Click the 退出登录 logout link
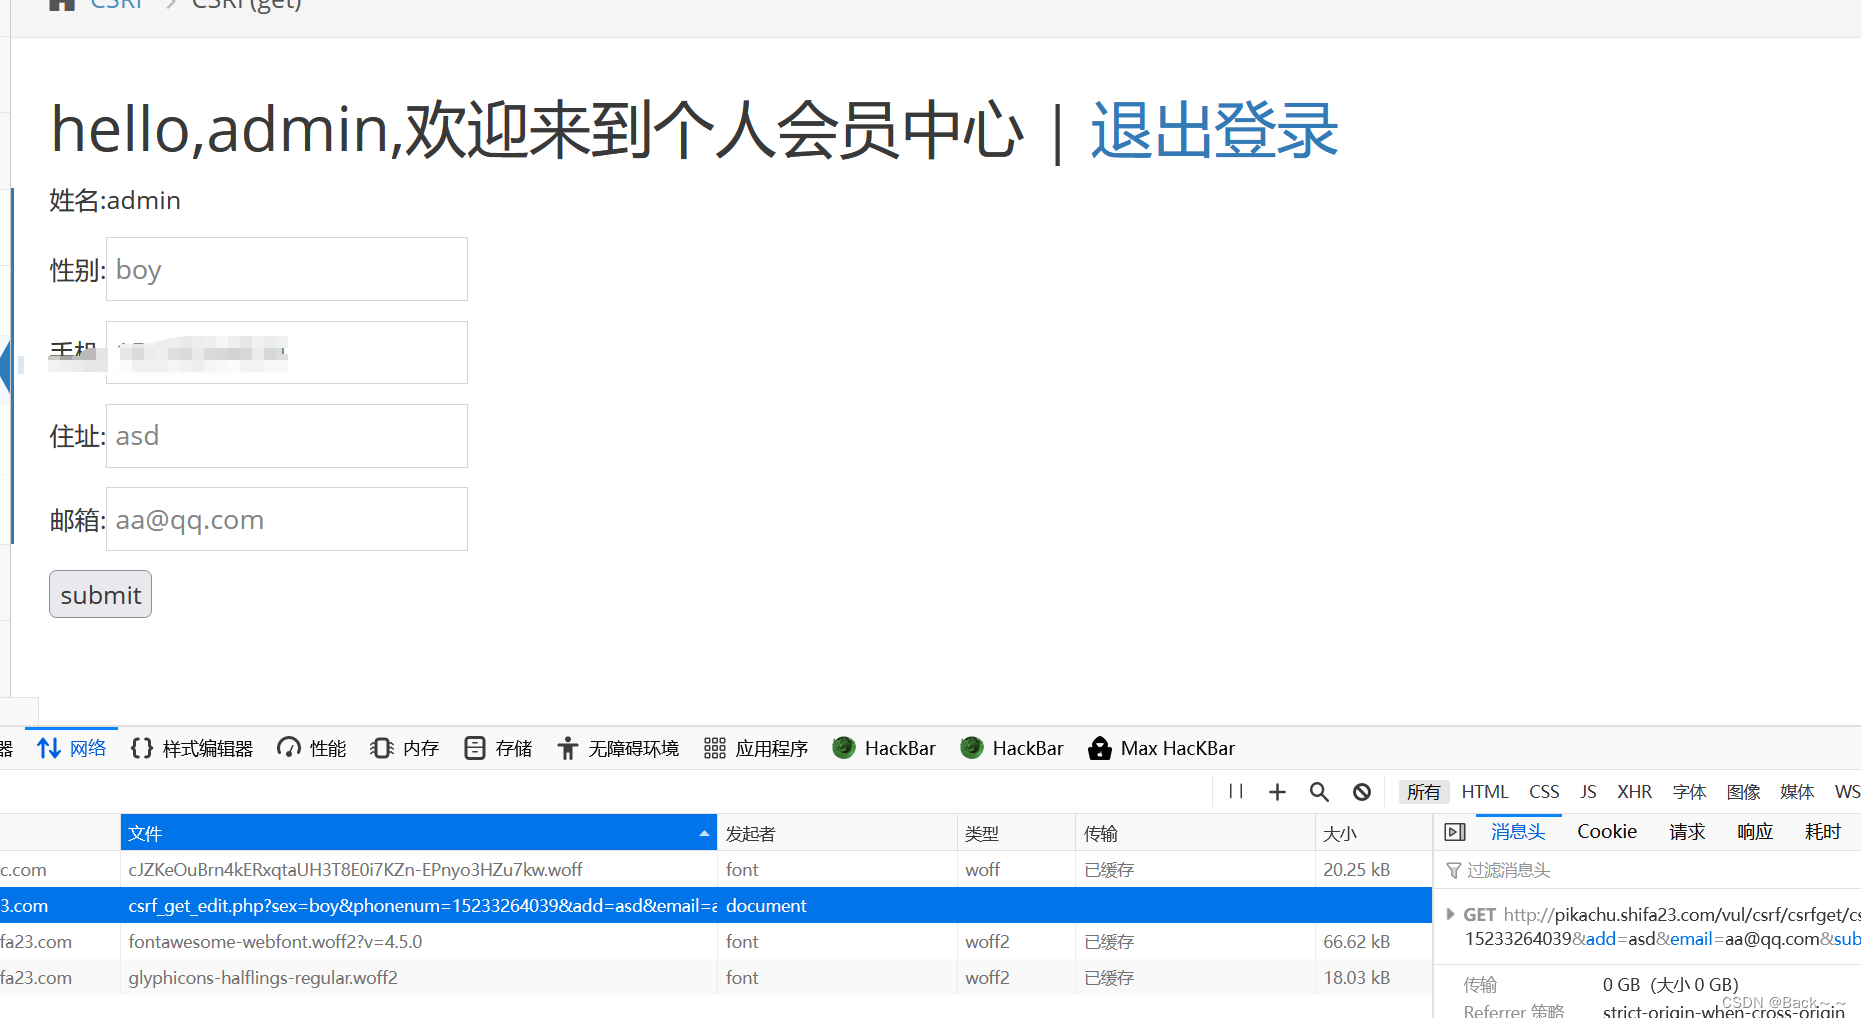This screenshot has width=1861, height=1018. point(1214,130)
